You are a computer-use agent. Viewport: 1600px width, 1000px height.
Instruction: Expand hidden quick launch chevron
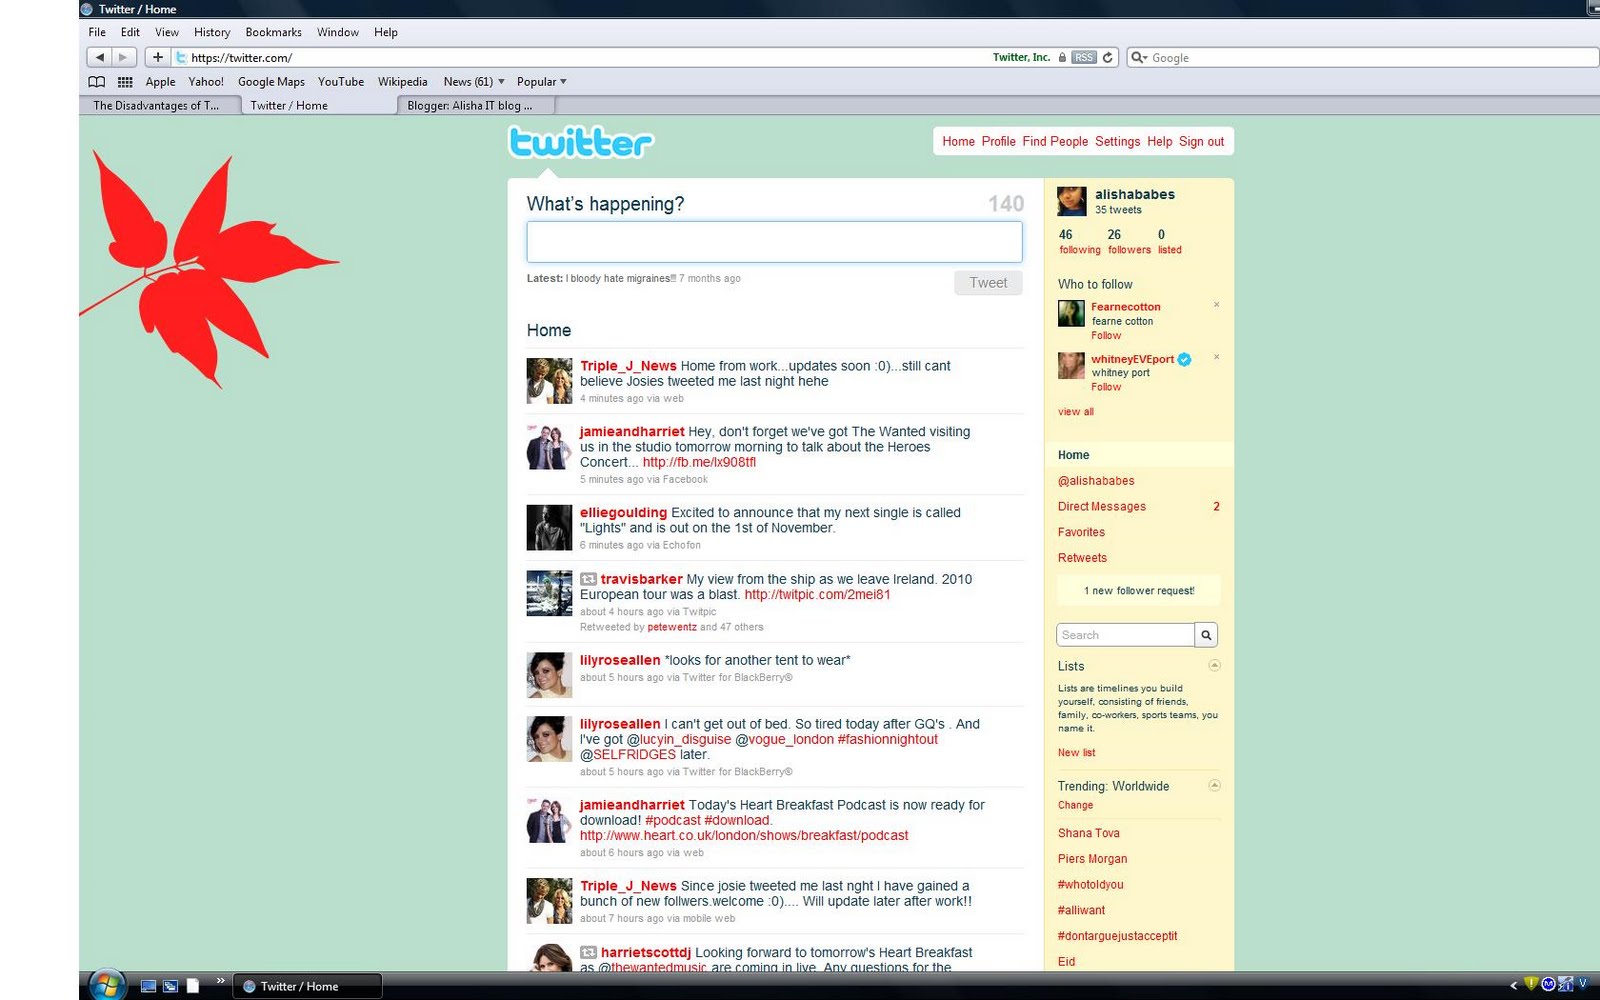tap(220, 980)
